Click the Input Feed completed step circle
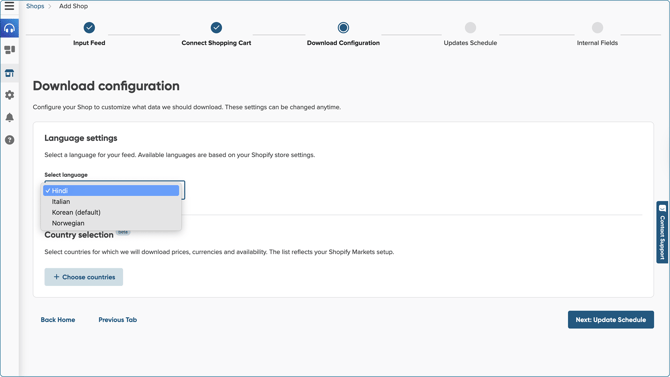Image resolution: width=670 pixels, height=377 pixels. point(89,28)
